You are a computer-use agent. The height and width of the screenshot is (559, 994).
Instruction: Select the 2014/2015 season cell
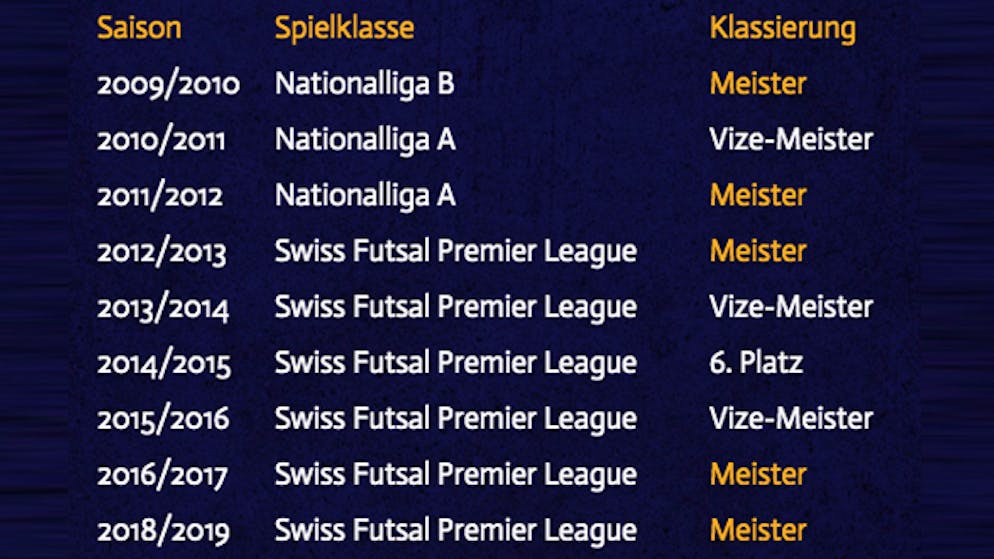[x=164, y=364]
